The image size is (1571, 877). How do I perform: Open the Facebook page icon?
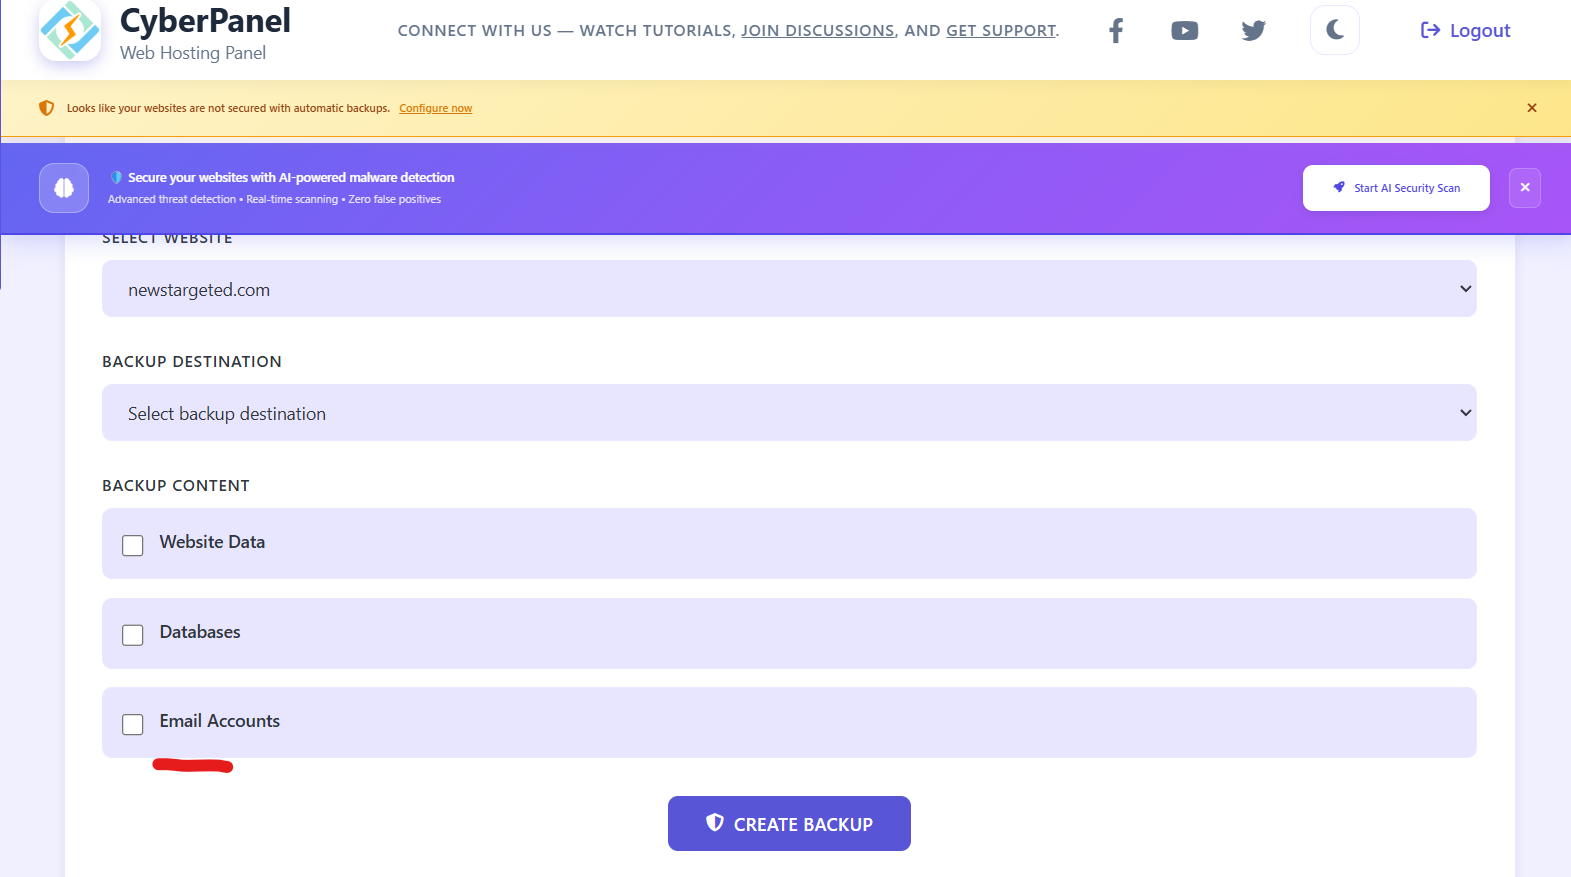[1116, 31]
